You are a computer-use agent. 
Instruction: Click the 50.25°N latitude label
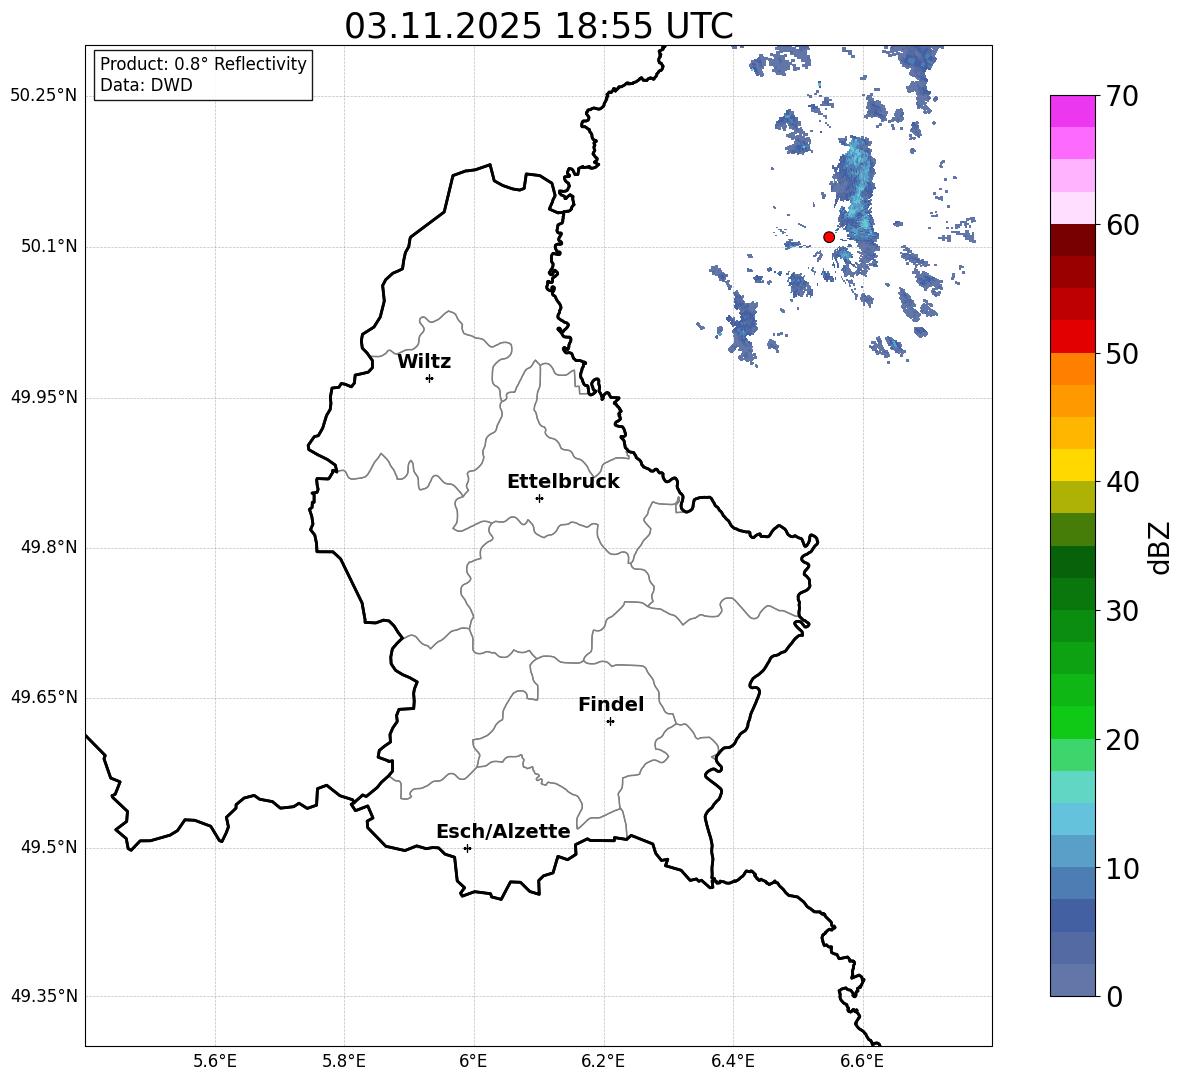click(x=44, y=96)
